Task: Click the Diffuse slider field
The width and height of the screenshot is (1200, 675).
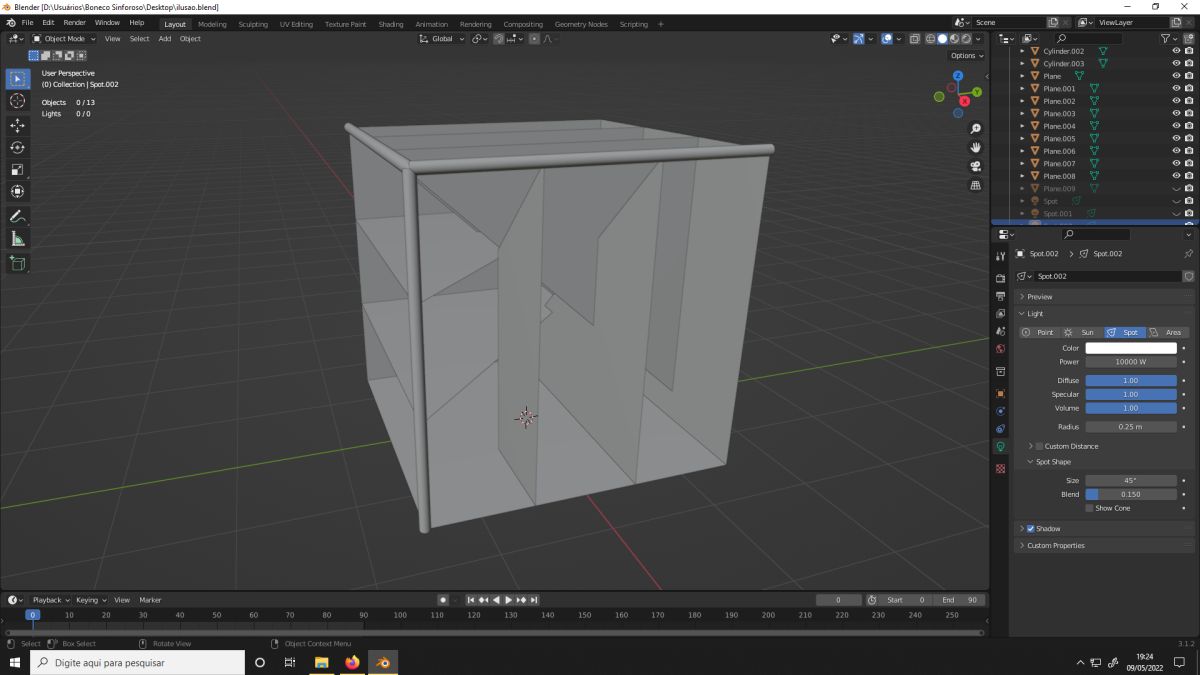Action: click(x=1131, y=380)
